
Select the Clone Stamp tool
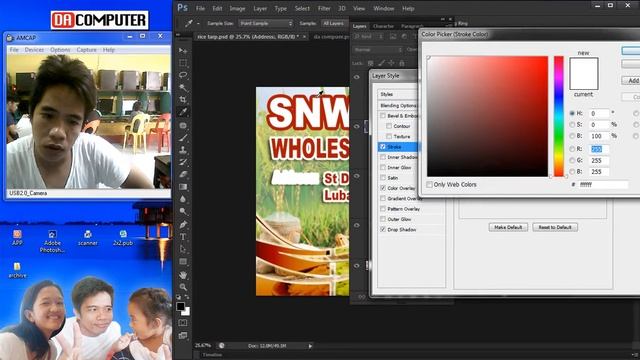pos(183,150)
